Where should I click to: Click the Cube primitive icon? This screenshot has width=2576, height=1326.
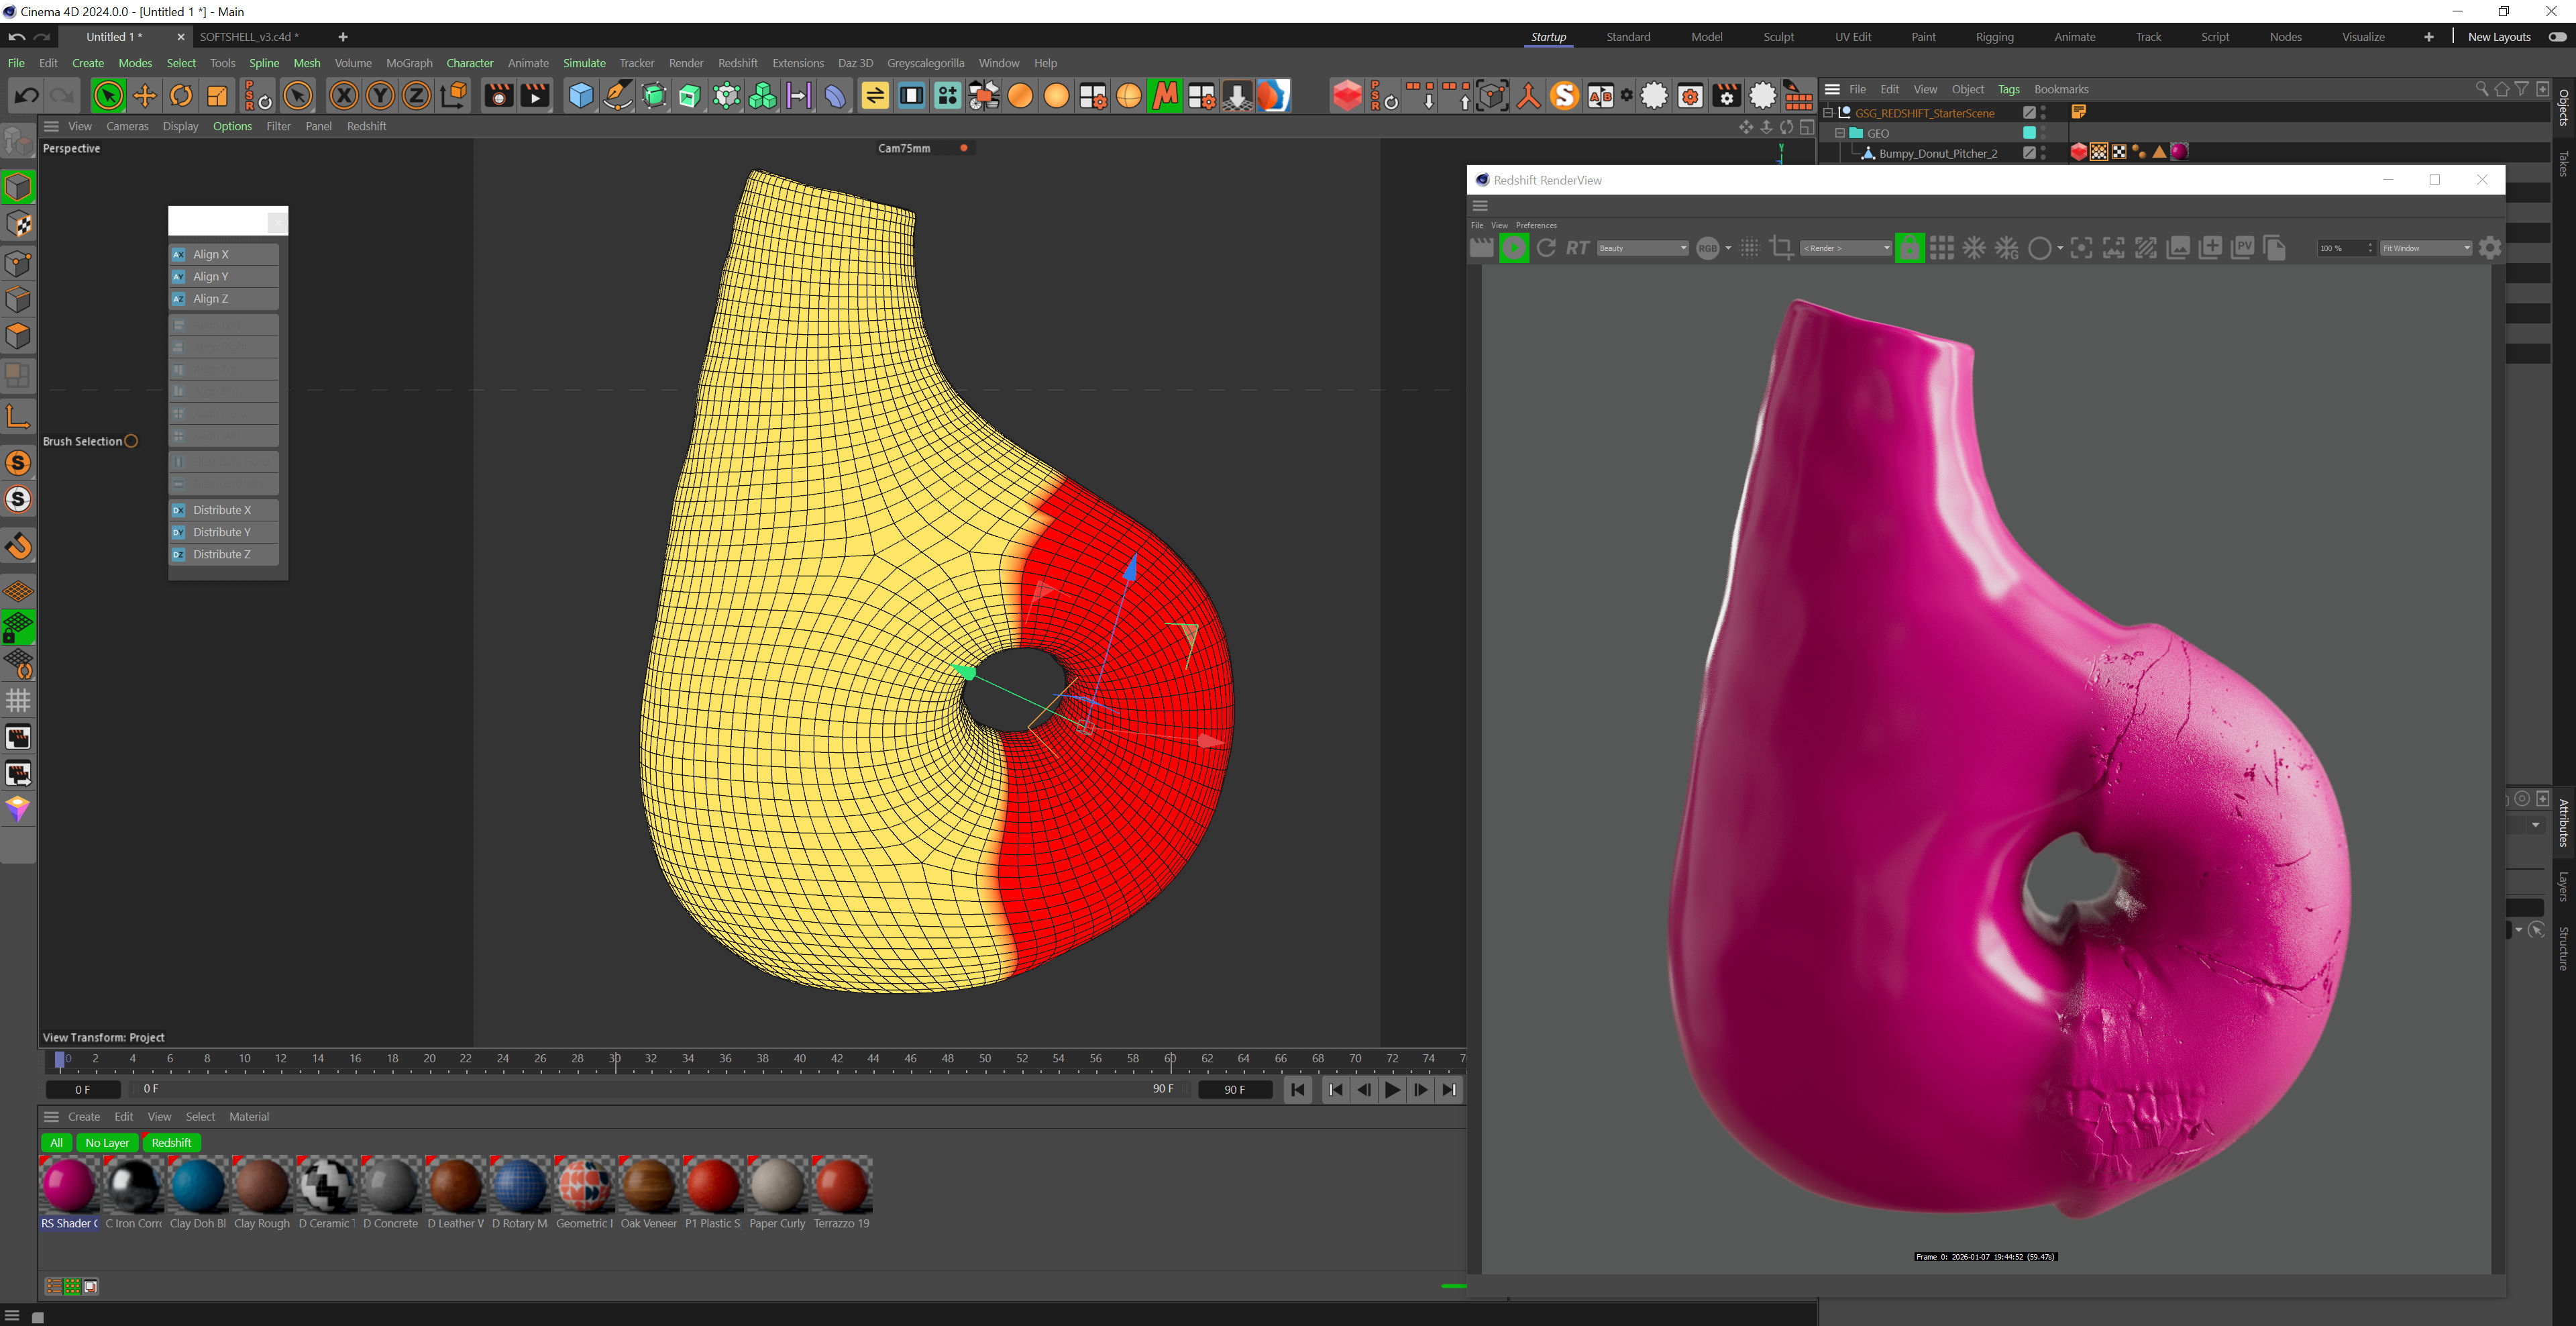click(x=581, y=96)
